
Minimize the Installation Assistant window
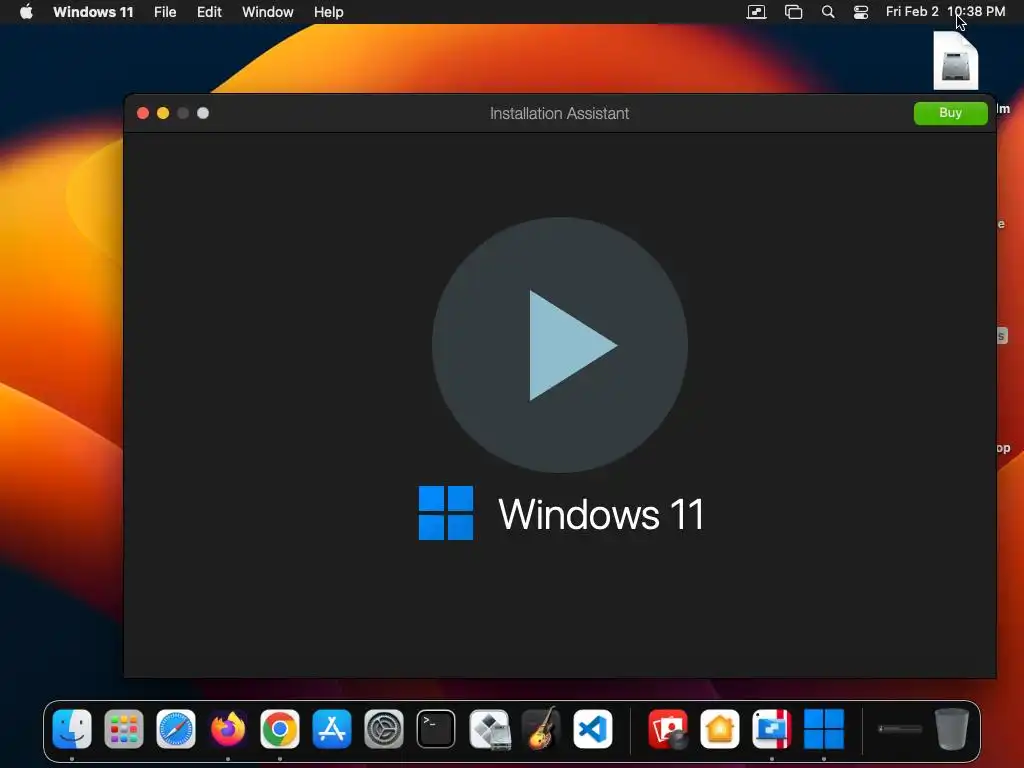click(163, 113)
